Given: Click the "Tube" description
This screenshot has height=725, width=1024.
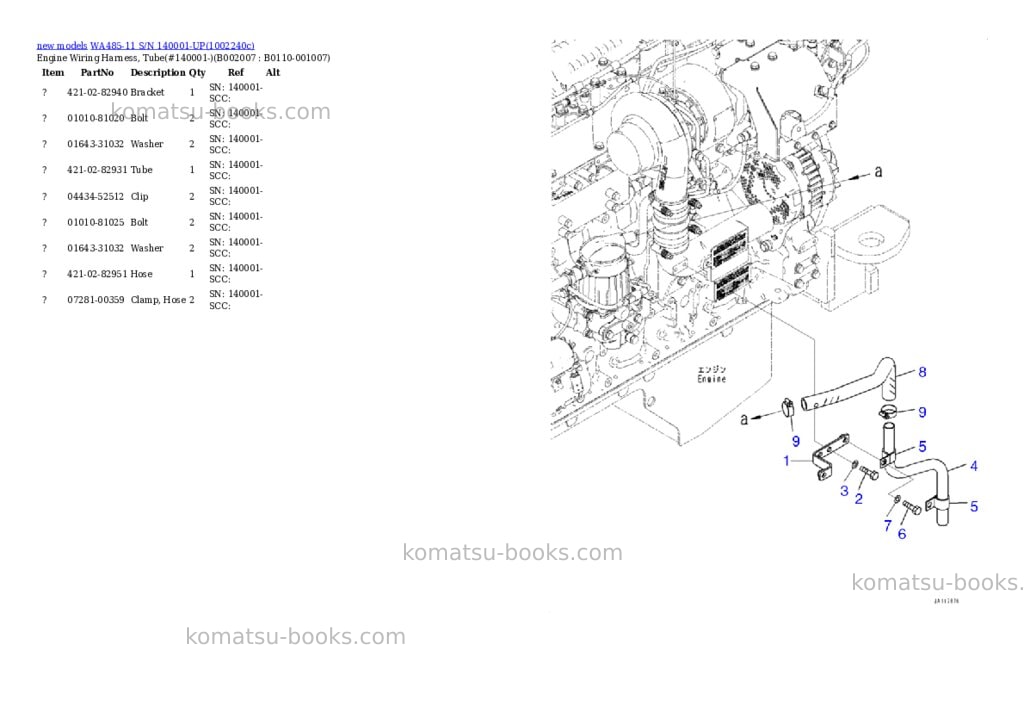Looking at the screenshot, I should pyautogui.click(x=141, y=170).
